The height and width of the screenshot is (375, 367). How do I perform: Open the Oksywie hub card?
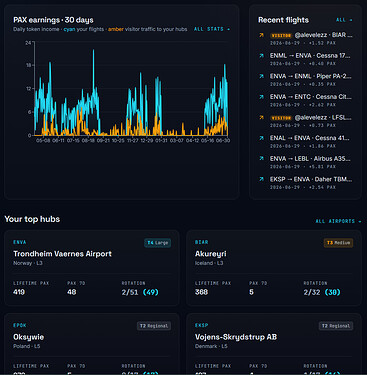92,343
